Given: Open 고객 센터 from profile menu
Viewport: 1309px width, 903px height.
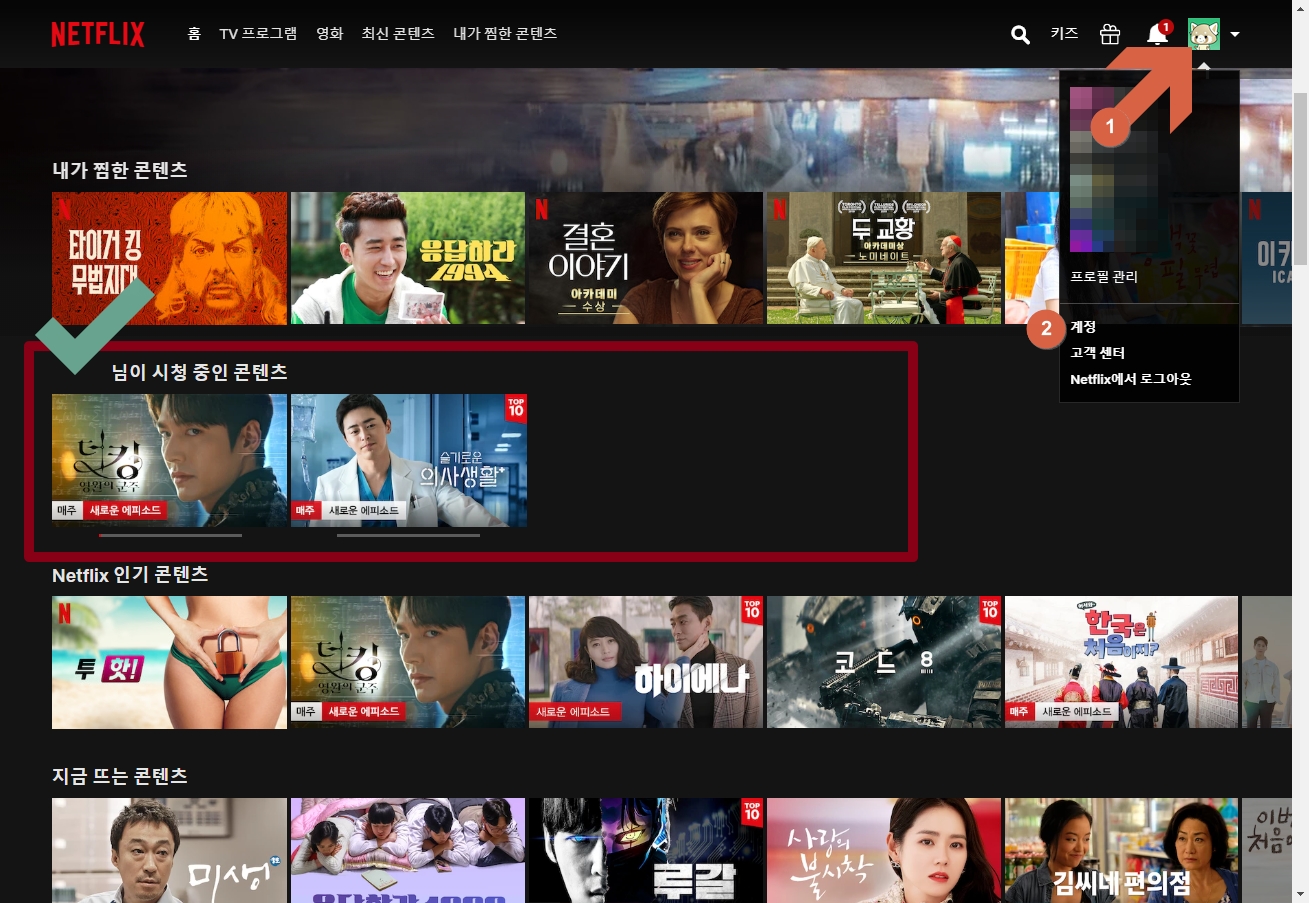Looking at the screenshot, I should click(1097, 353).
